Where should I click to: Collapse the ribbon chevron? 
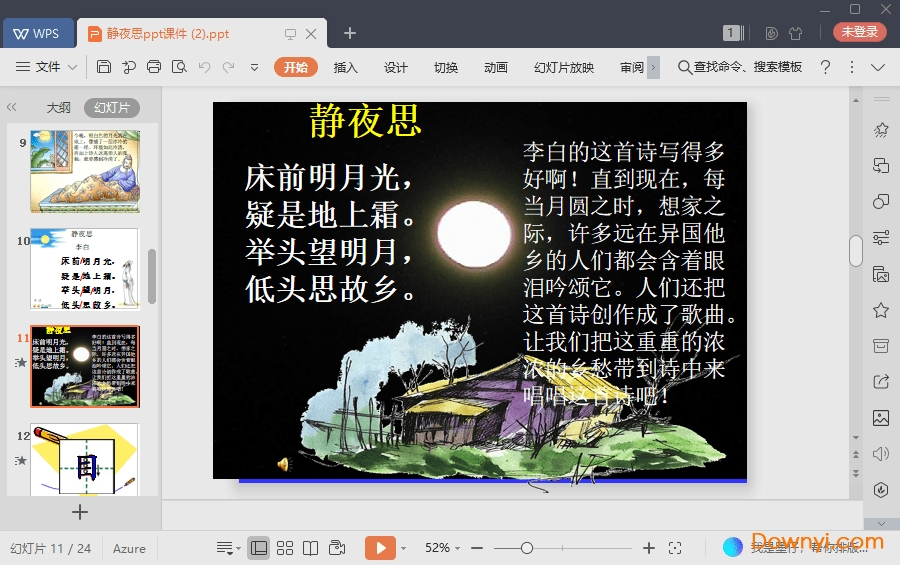[x=878, y=67]
